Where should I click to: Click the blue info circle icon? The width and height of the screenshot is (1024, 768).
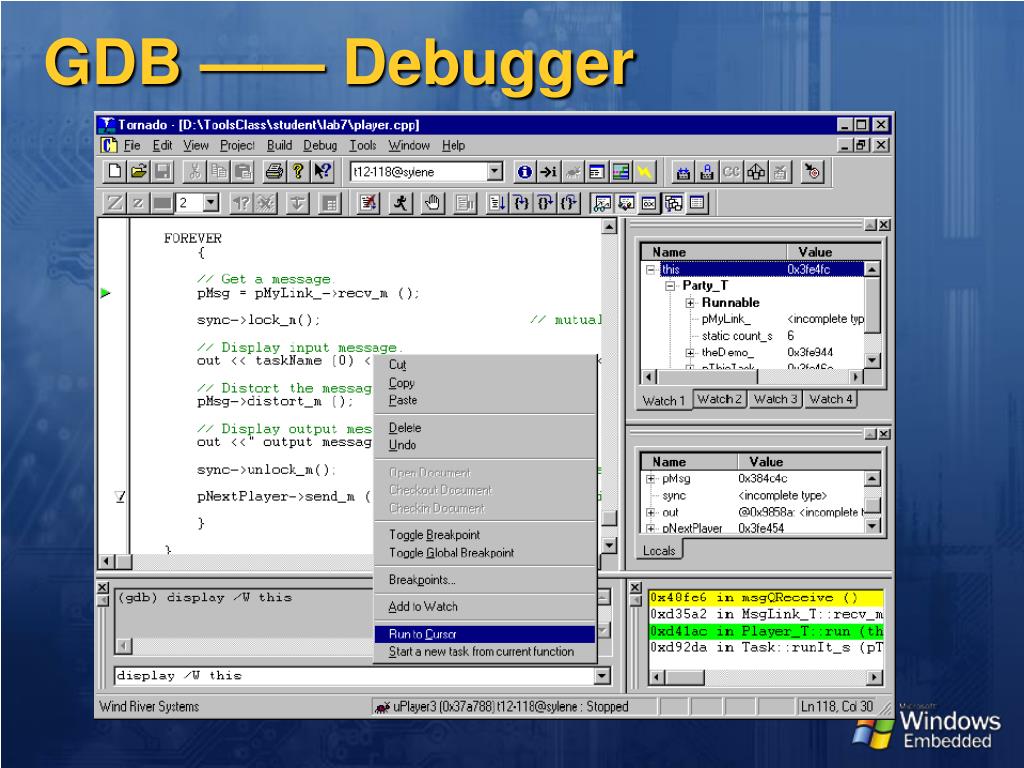pyautogui.click(x=526, y=172)
